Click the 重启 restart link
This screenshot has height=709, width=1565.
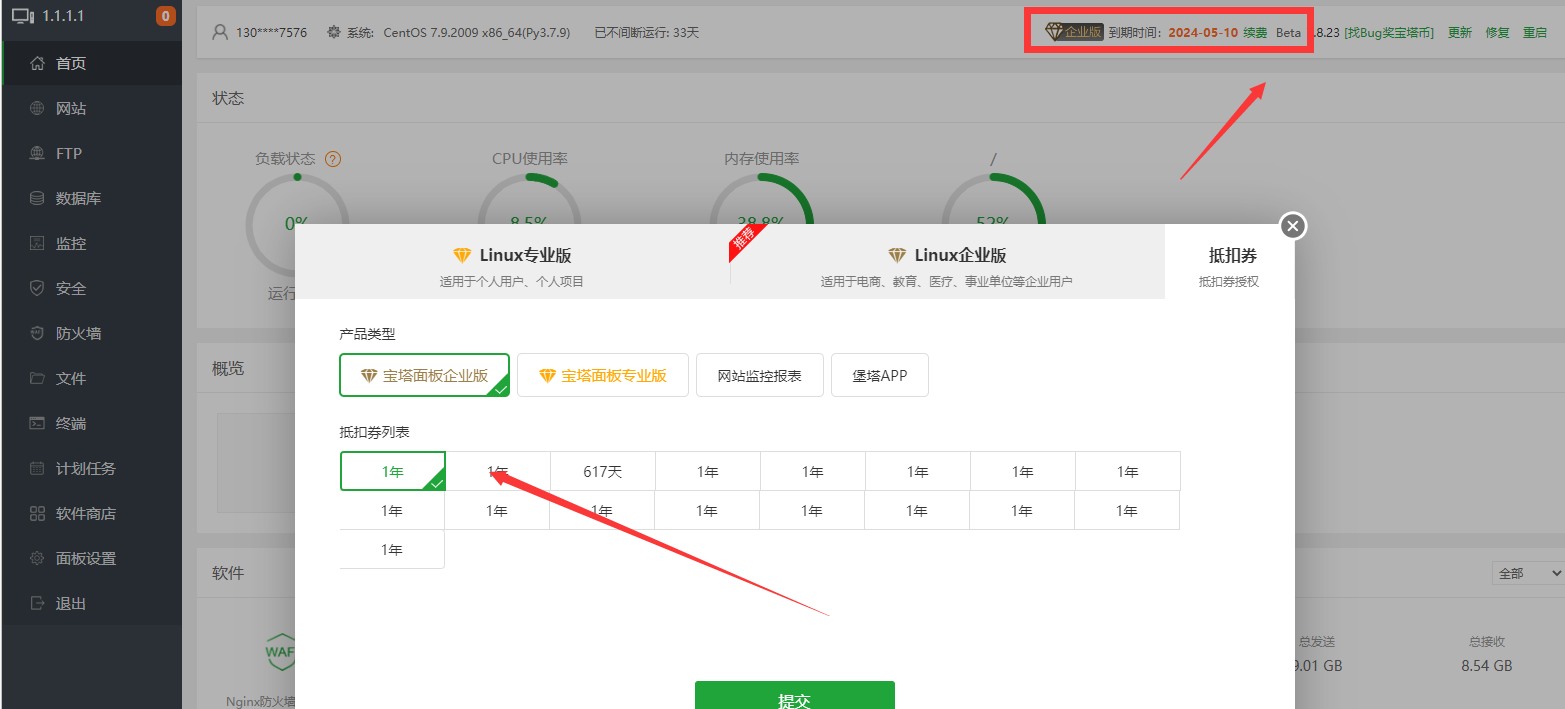click(1535, 32)
